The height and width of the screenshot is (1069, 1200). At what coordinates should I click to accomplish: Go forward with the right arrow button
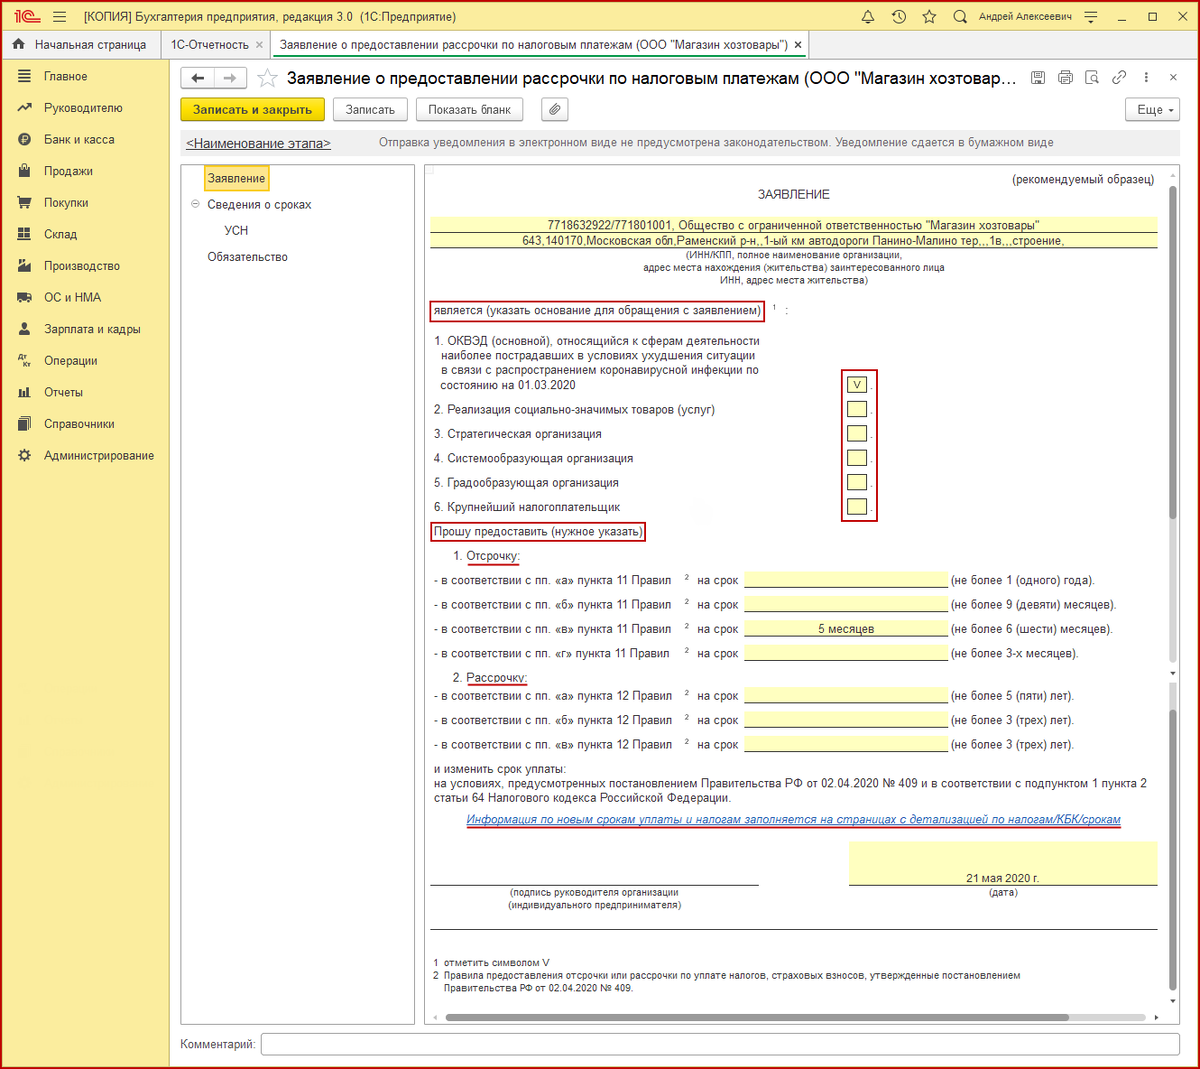230,78
